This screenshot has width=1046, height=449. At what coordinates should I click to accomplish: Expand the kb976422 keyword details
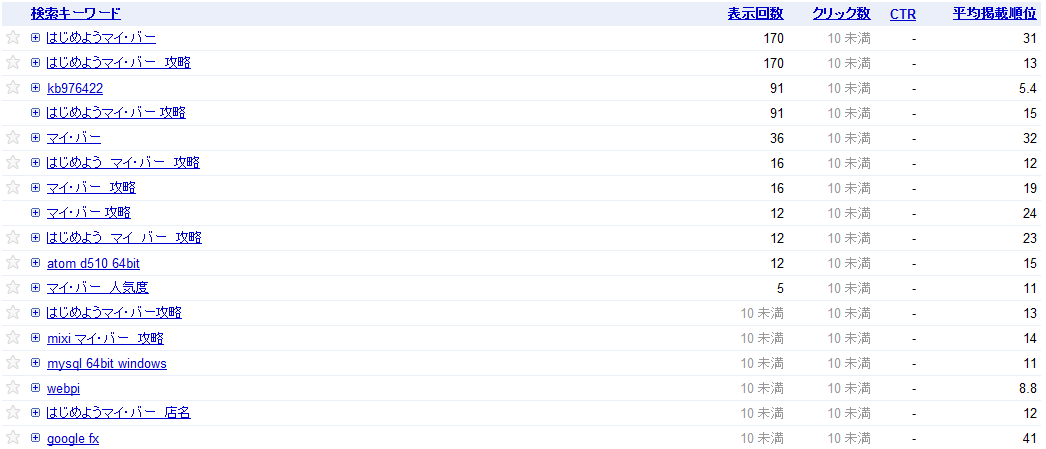[x=36, y=88]
